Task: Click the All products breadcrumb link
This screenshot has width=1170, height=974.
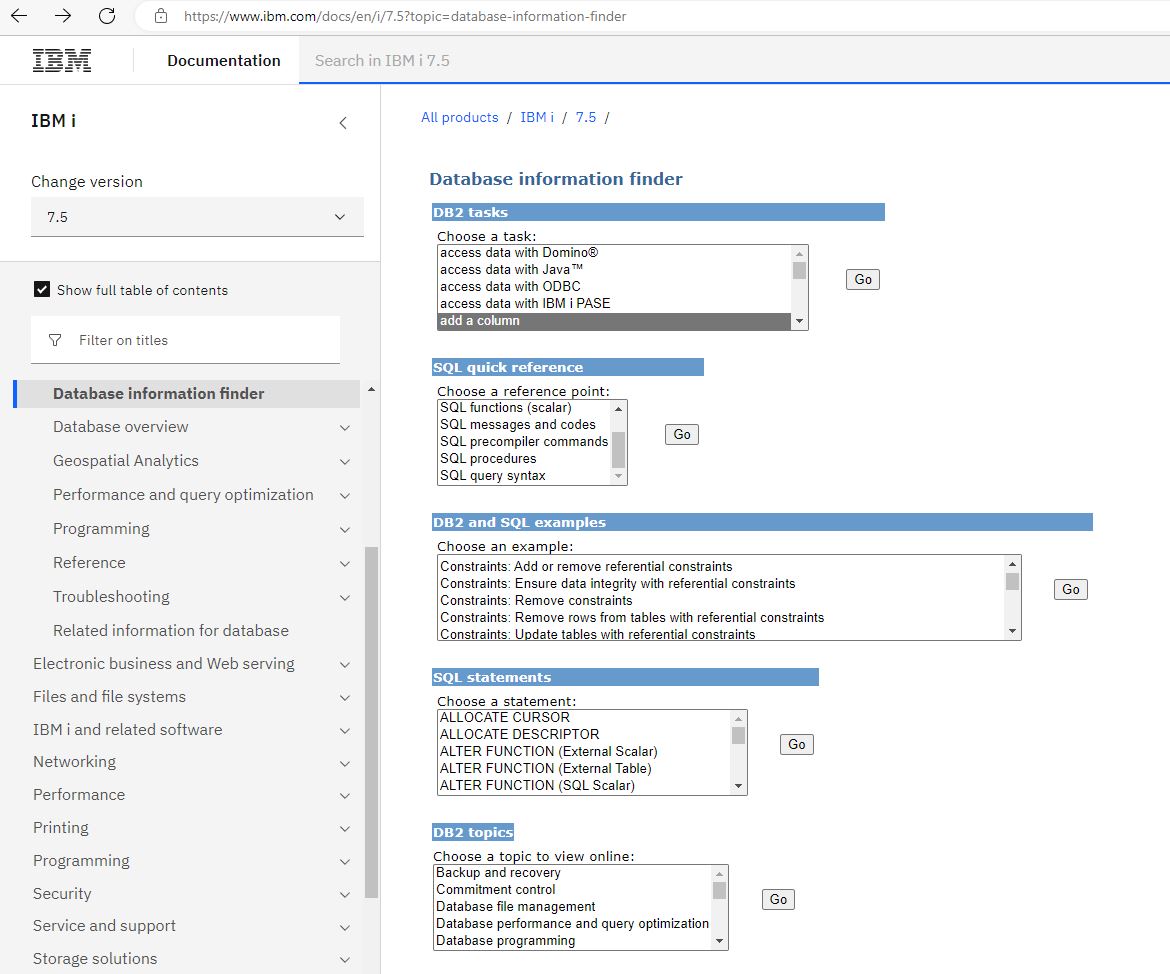Action: pyautogui.click(x=460, y=117)
